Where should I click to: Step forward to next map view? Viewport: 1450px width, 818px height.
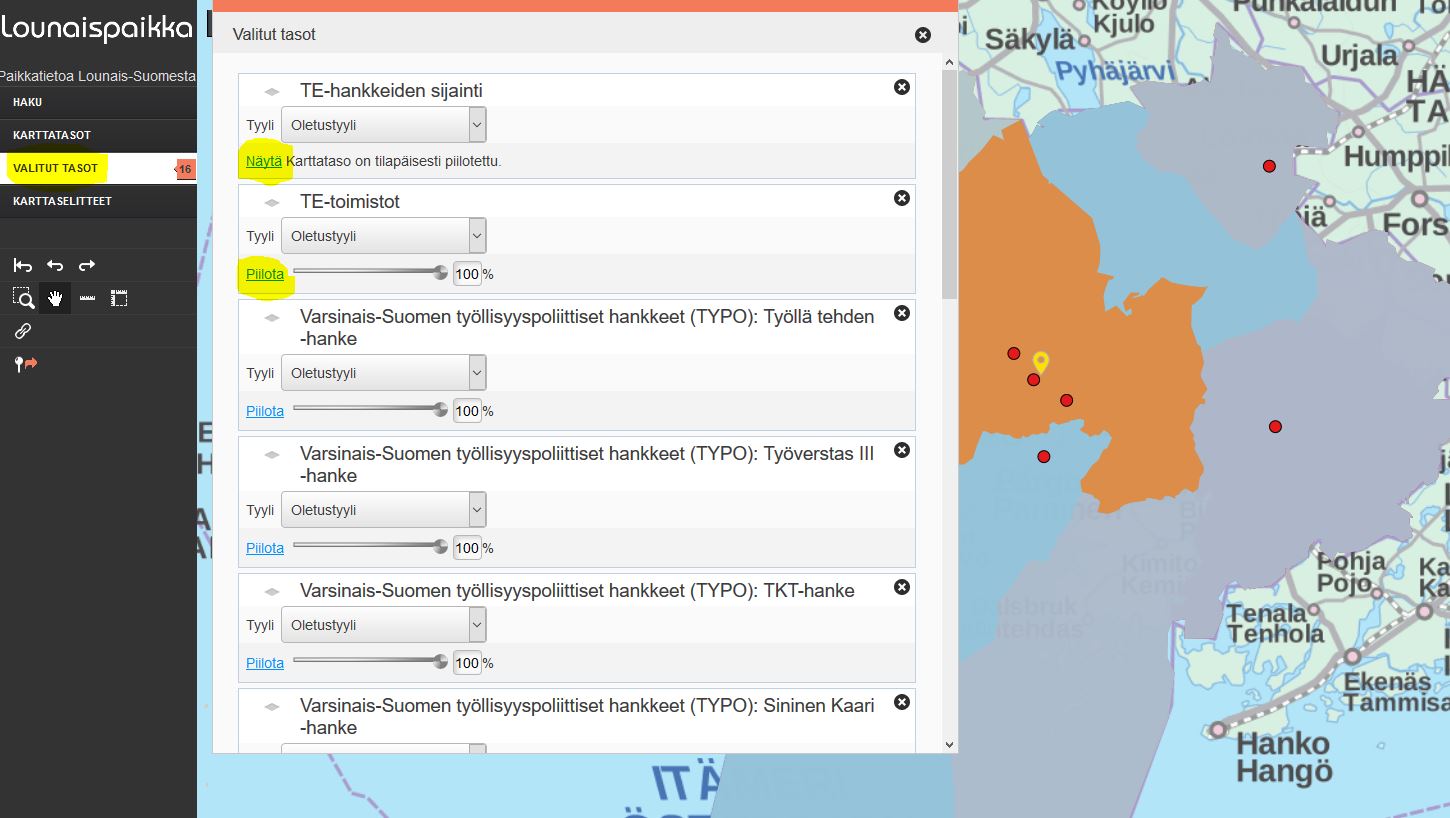(x=87, y=265)
